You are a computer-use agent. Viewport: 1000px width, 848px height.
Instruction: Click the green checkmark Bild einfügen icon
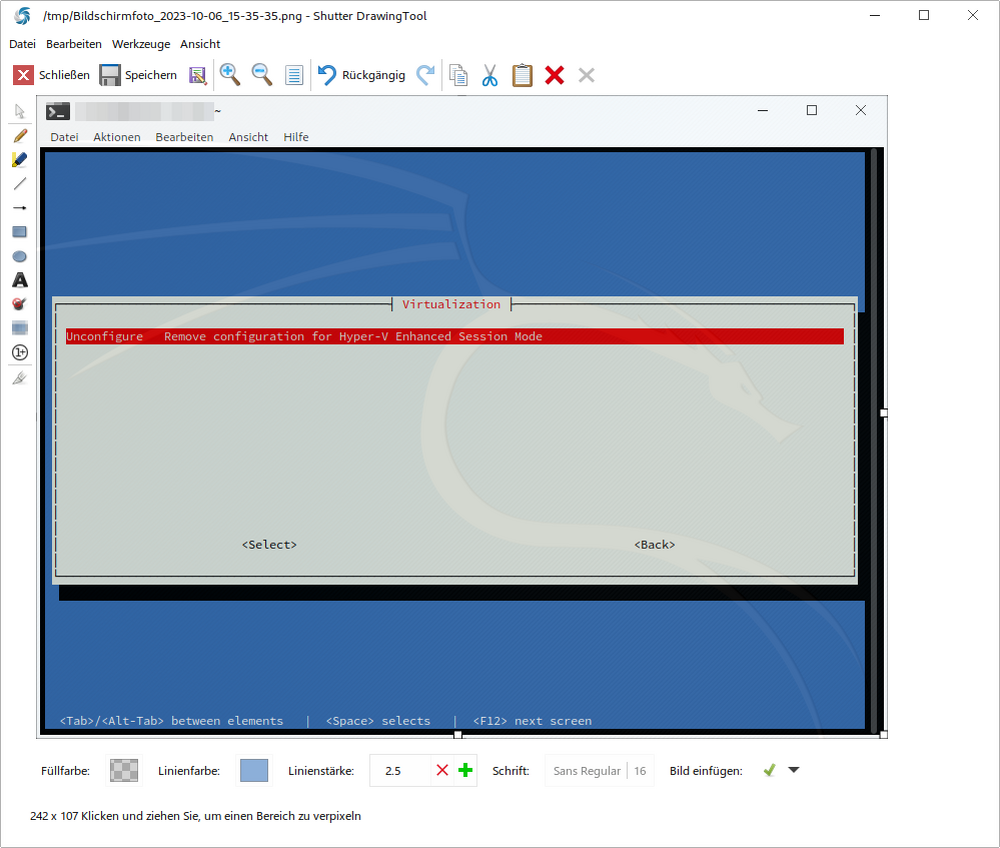(770, 770)
